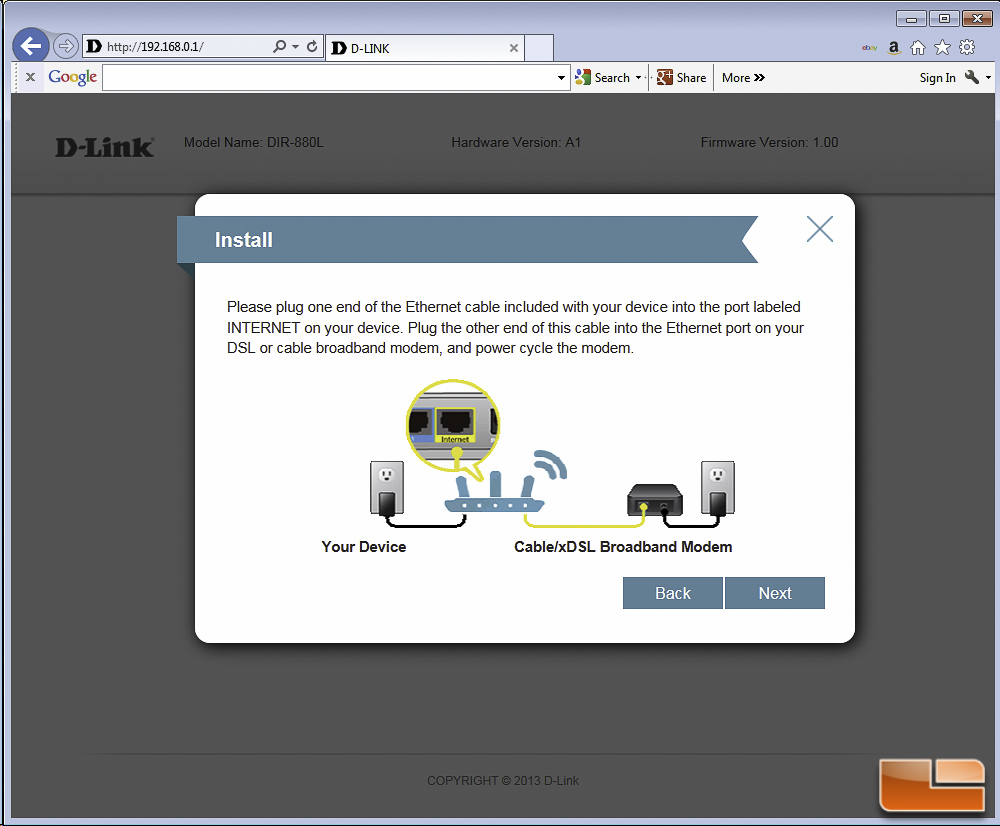1000x826 pixels.
Task: Click the Model Name: DIR-880L text
Action: pyautogui.click(x=254, y=142)
